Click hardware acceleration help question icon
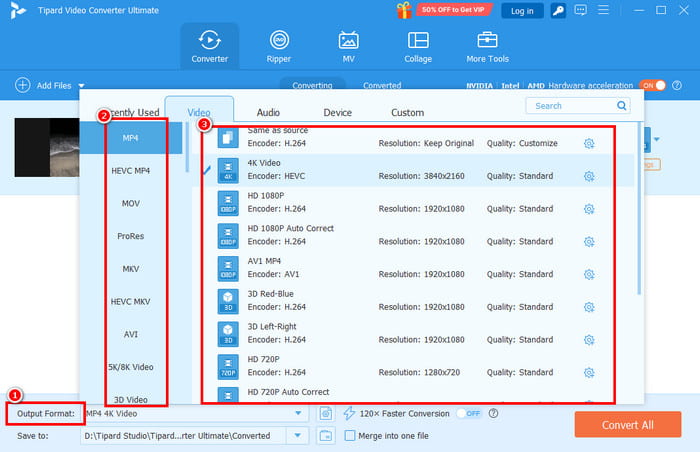The height and width of the screenshot is (452, 700). 677,85
